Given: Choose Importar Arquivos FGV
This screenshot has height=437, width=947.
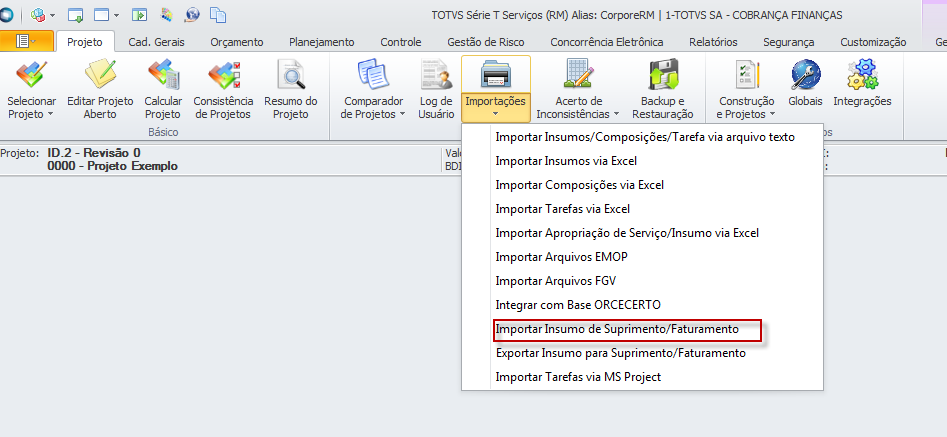Looking at the screenshot, I should pyautogui.click(x=643, y=281).
